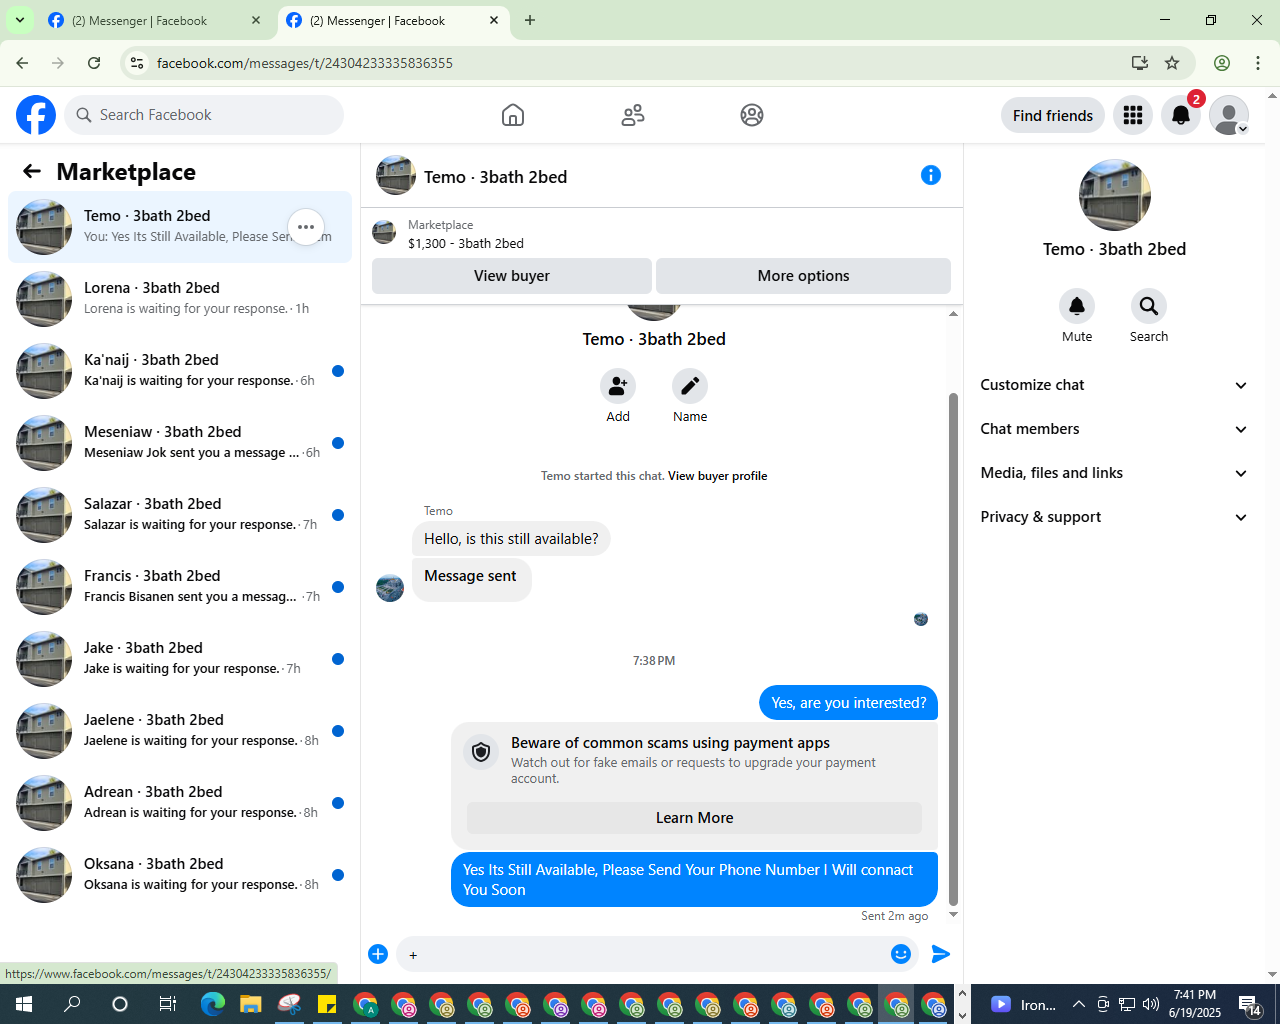Screen dimensions: 1280x1024
Task: Click the Temo profile picture in the right panel
Action: (1114, 195)
